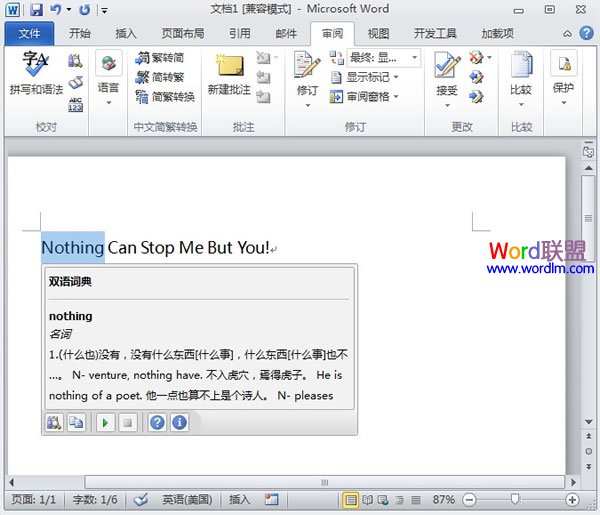Click the Delete Comment icon

[263, 58]
